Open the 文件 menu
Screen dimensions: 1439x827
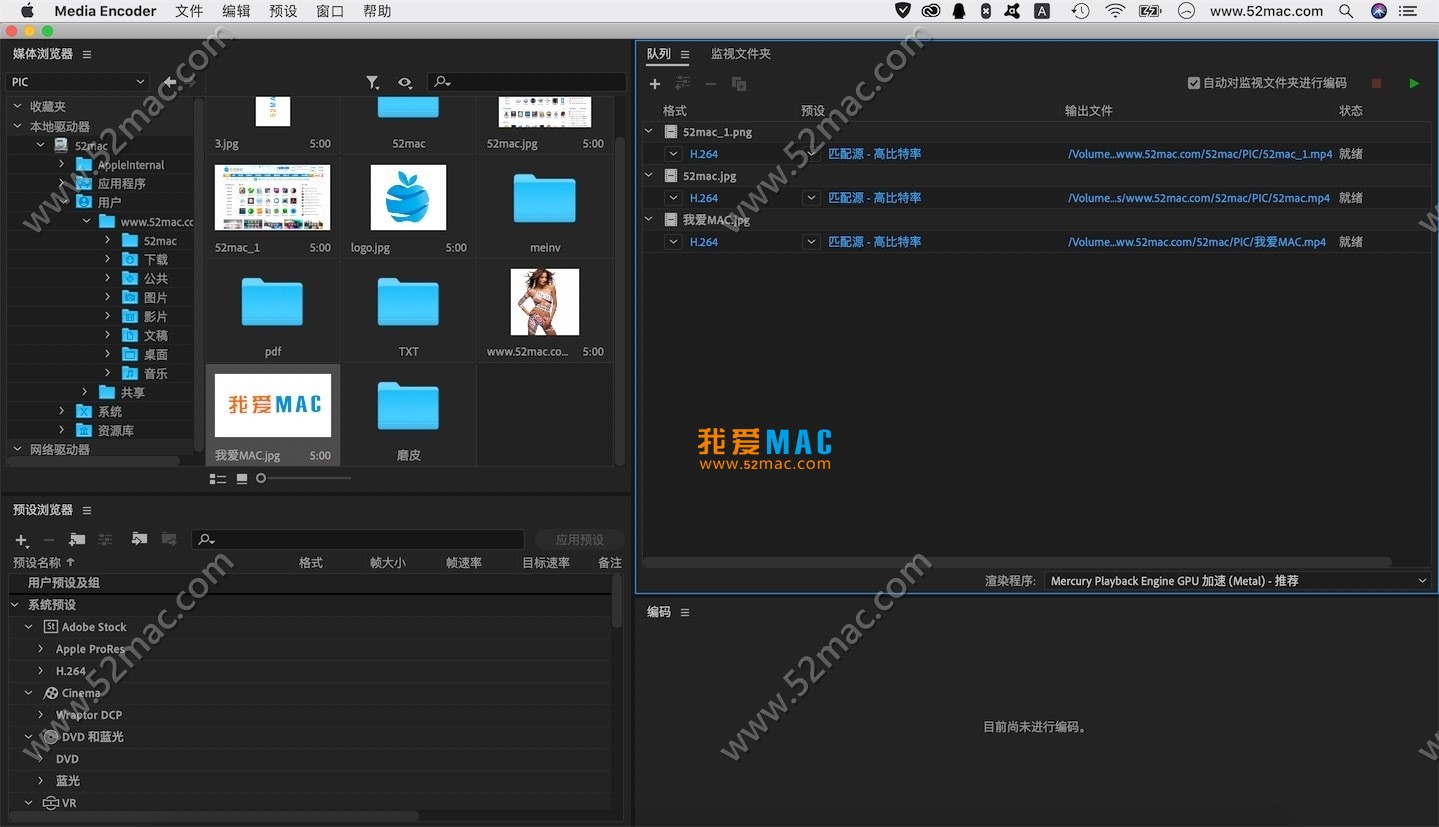pos(189,11)
